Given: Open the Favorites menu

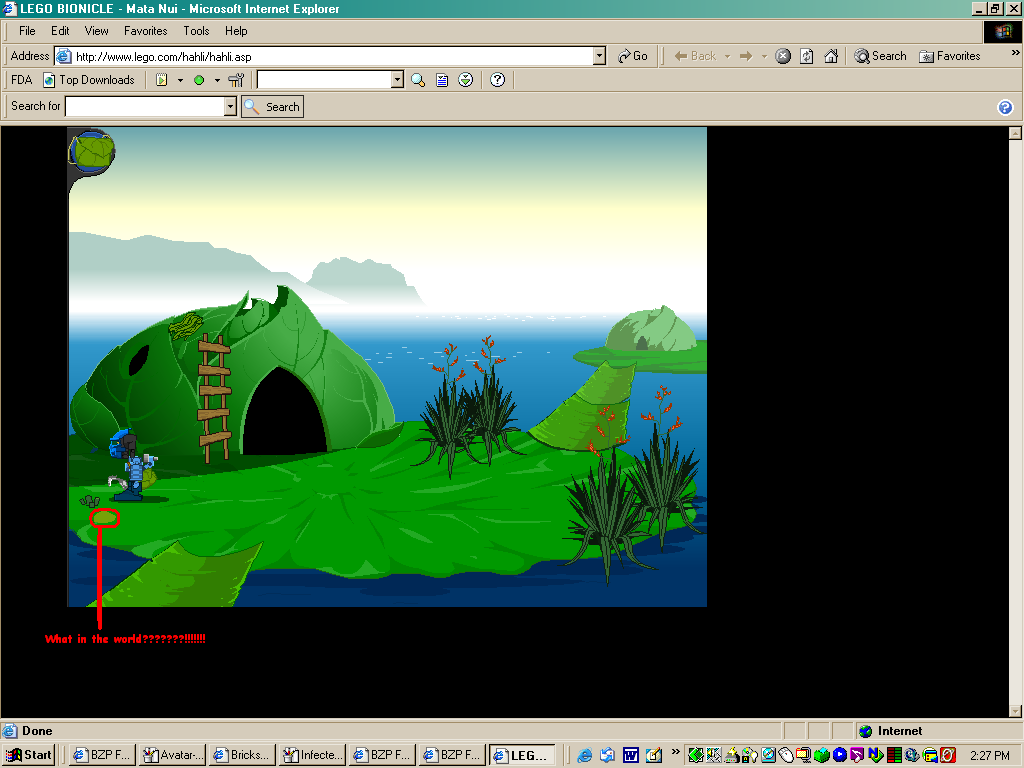Looking at the screenshot, I should coord(145,31).
